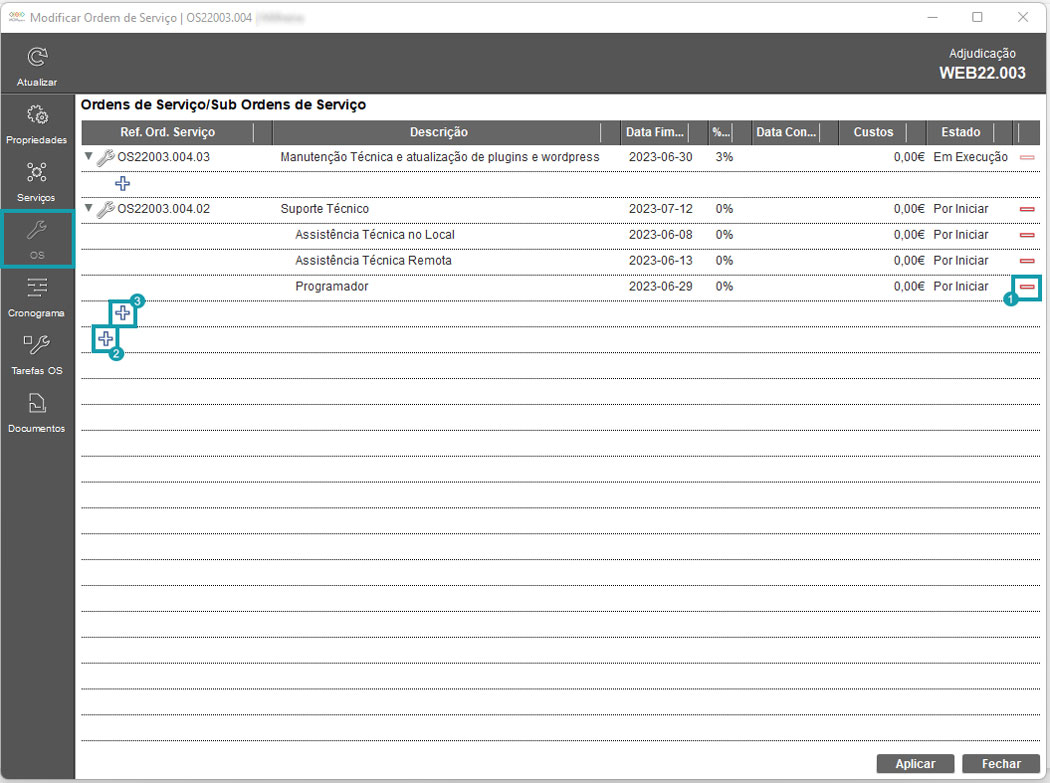Image resolution: width=1050 pixels, height=783 pixels.
Task: Select the Suporte Técnico description cell
Action: click(324, 209)
